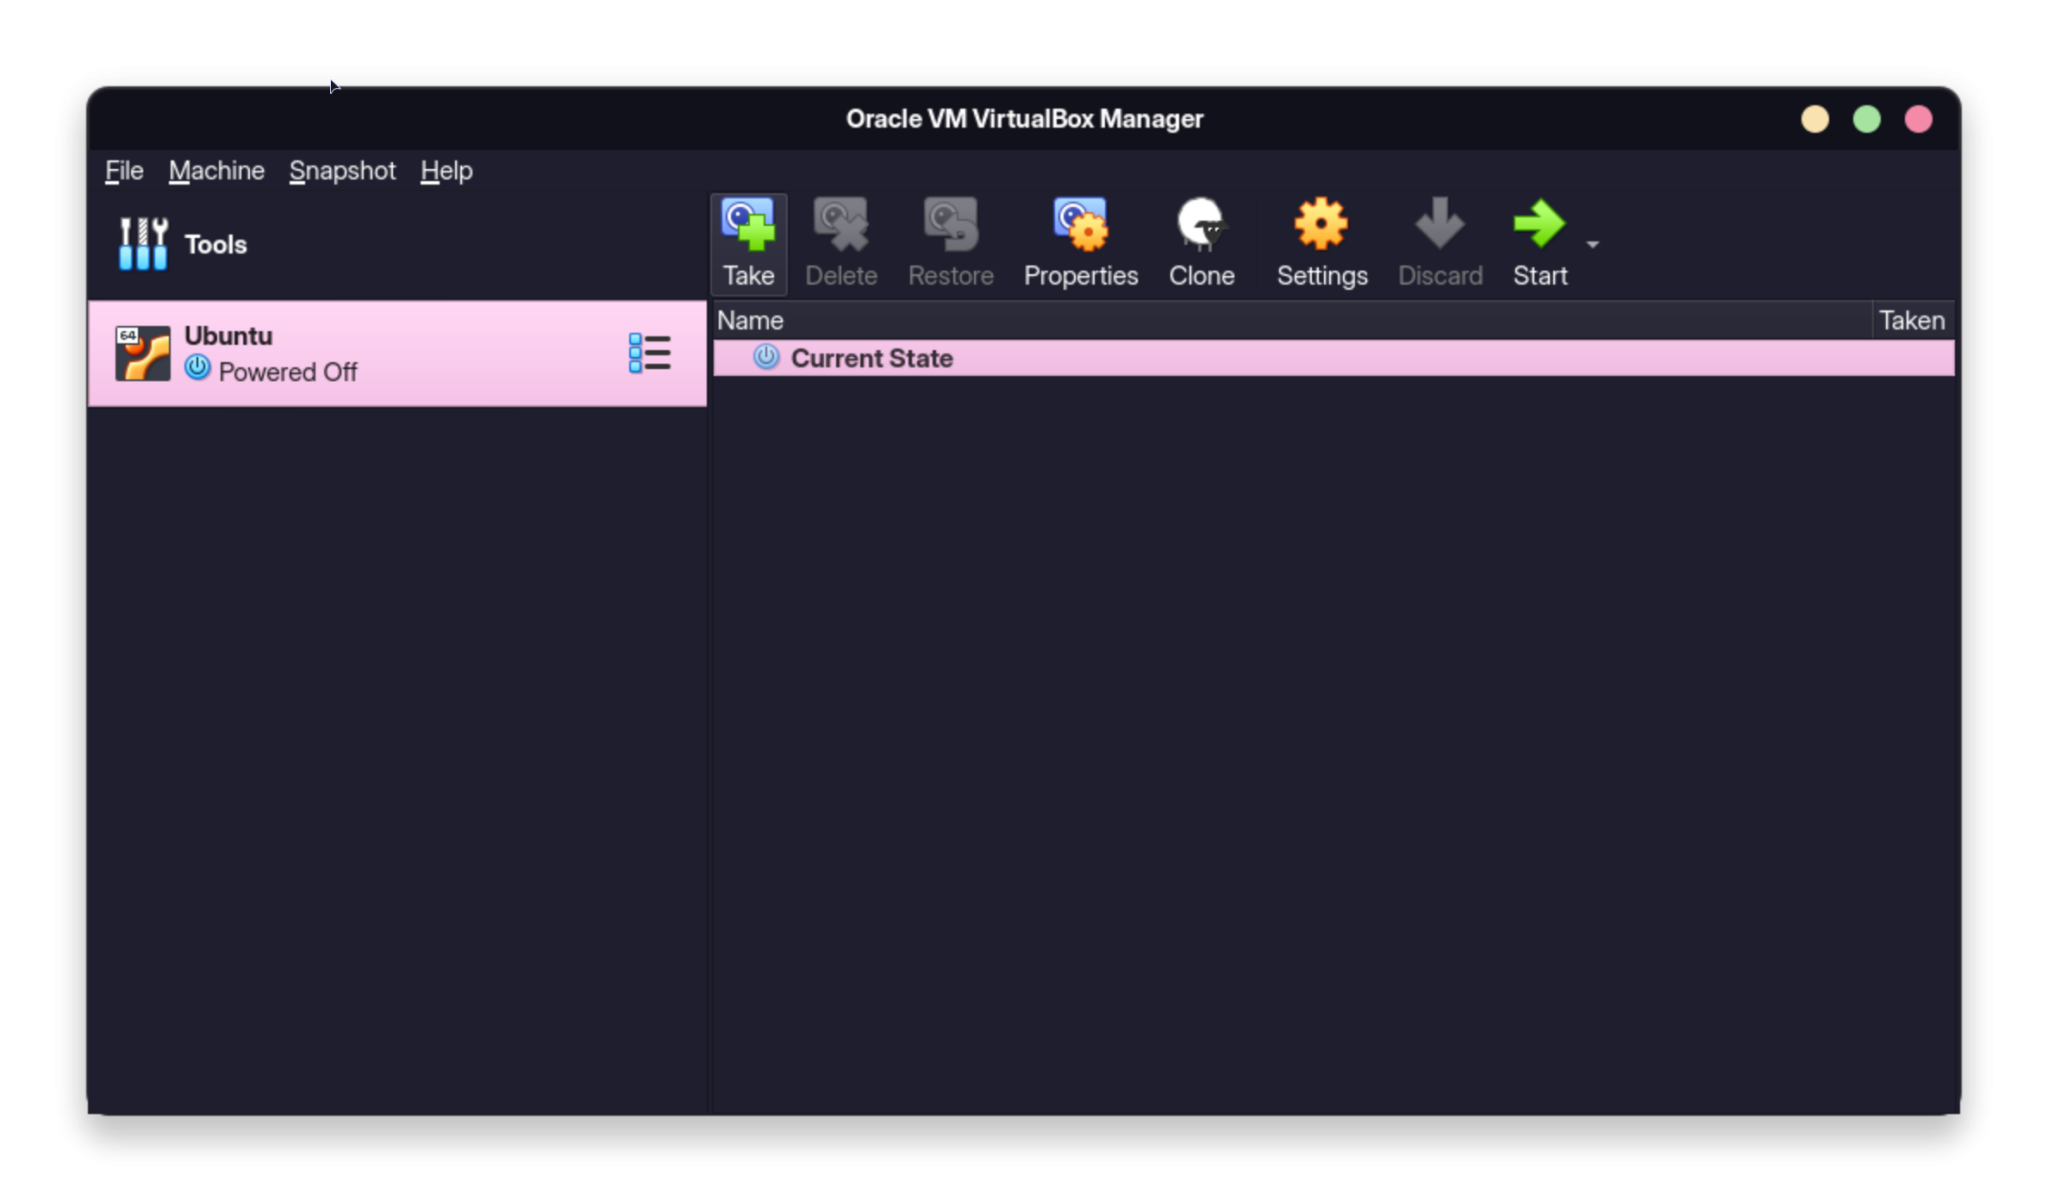Open Settings for the Ubuntu VM
2048x1202 pixels.
tap(1319, 241)
